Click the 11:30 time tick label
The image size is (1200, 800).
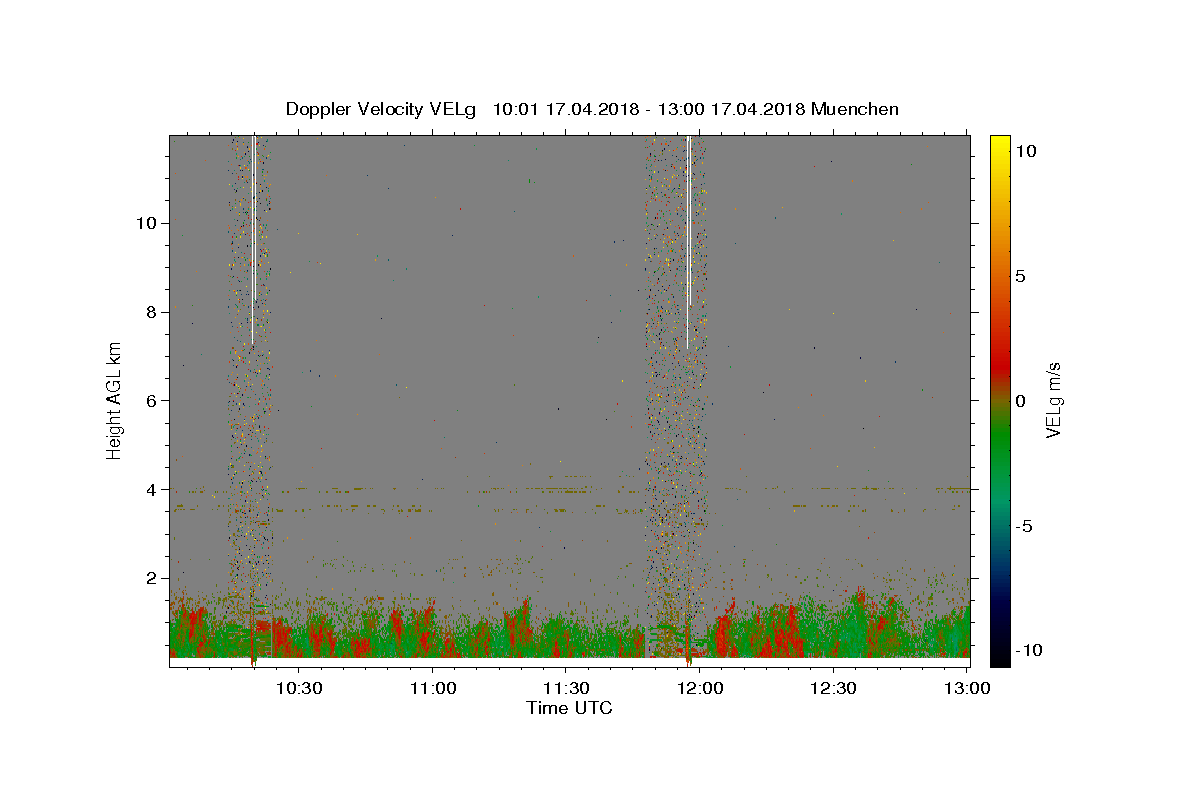pos(565,688)
